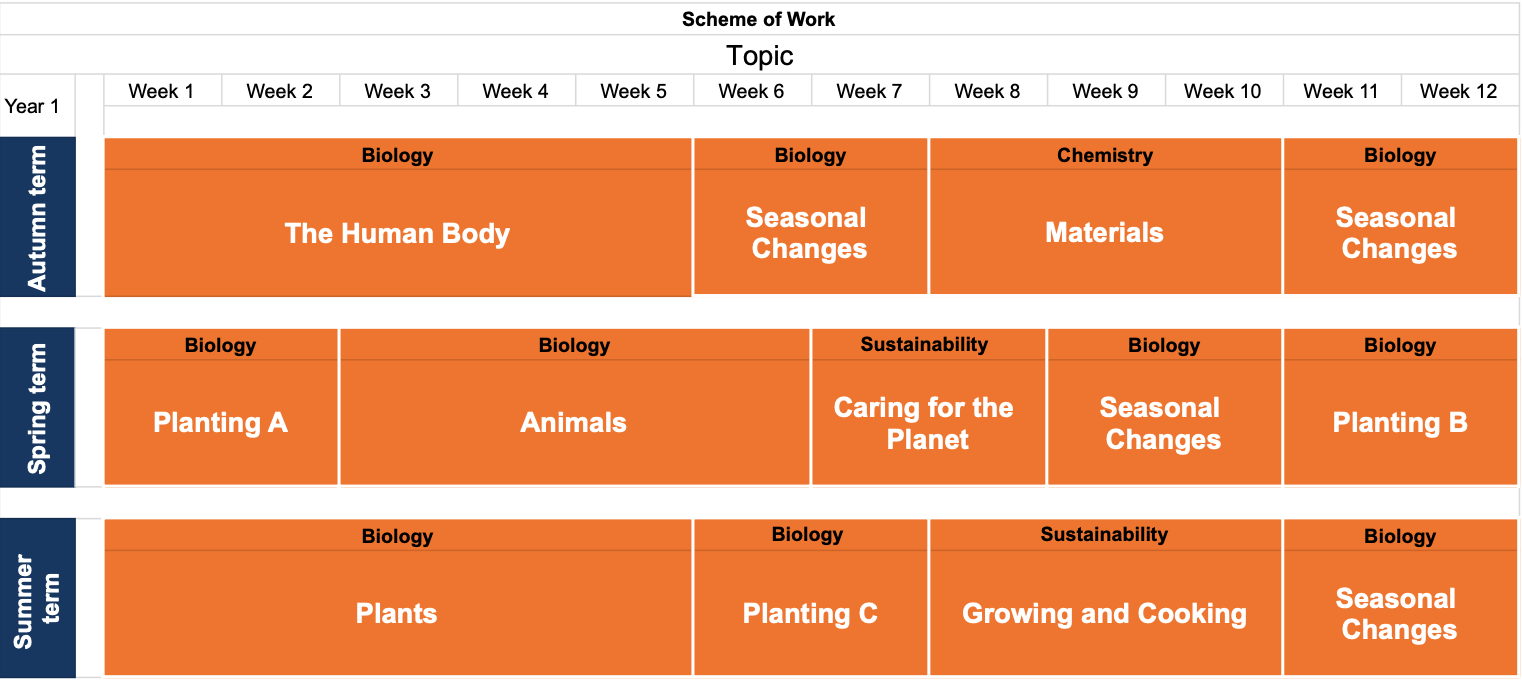Select the Topic header row
The height and width of the screenshot is (682, 1522).
[x=760, y=55]
